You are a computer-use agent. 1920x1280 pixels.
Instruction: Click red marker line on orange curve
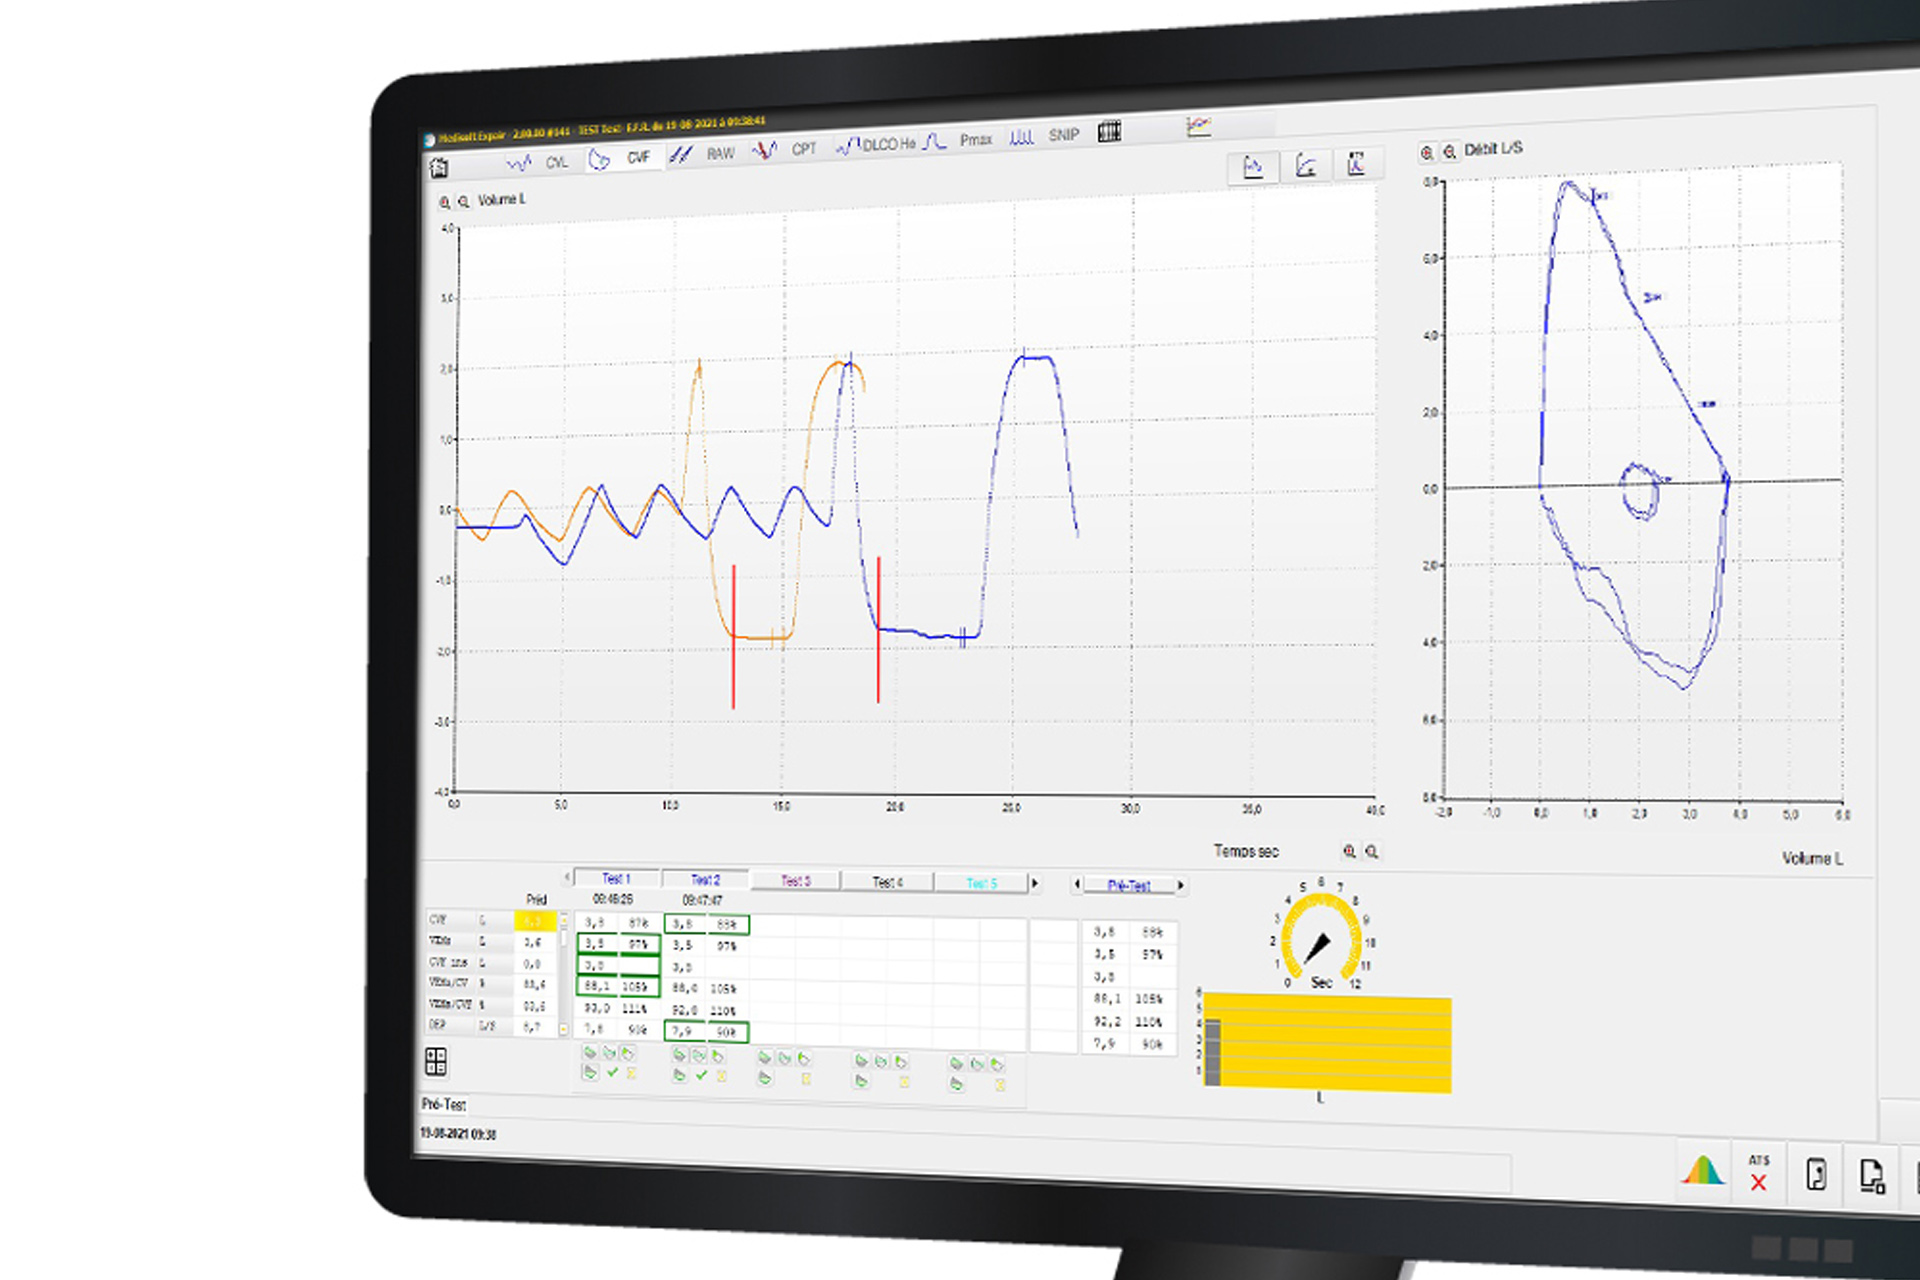coord(733,637)
